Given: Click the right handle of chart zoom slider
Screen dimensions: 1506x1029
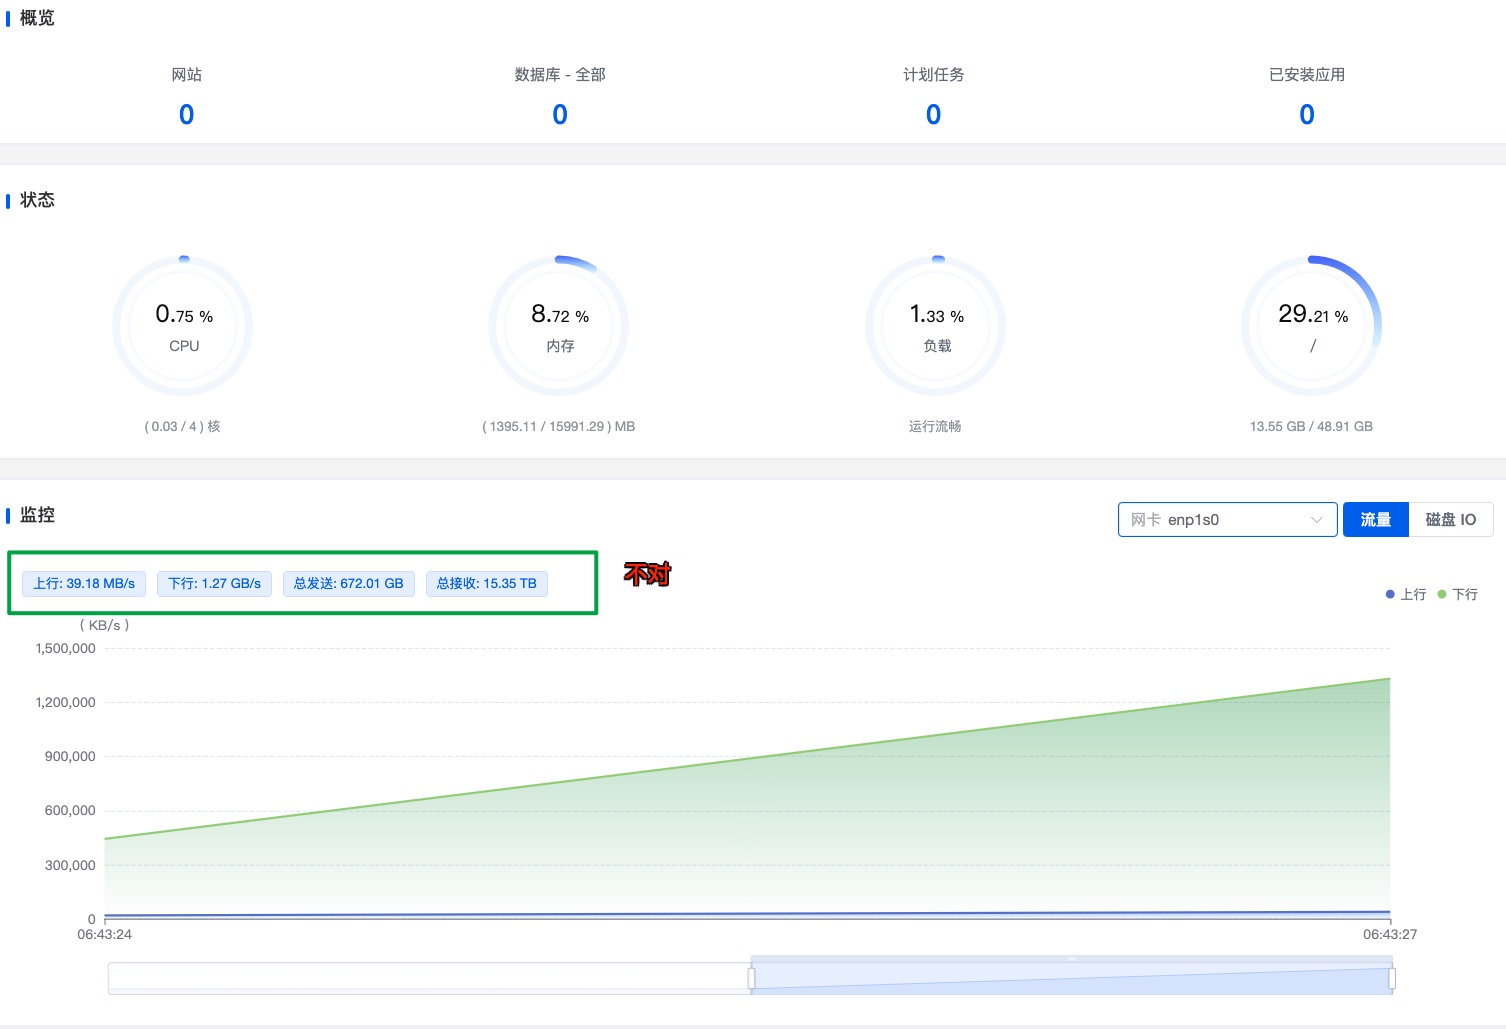Looking at the screenshot, I should (x=1392, y=978).
